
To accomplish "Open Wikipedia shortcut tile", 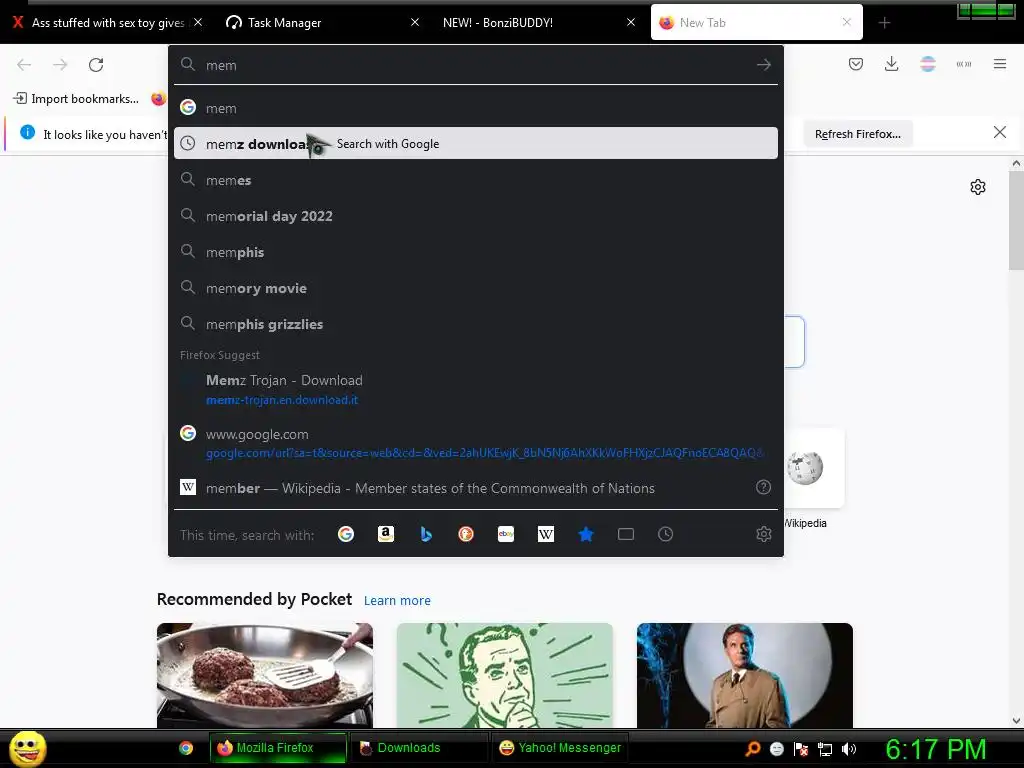I will (805, 468).
